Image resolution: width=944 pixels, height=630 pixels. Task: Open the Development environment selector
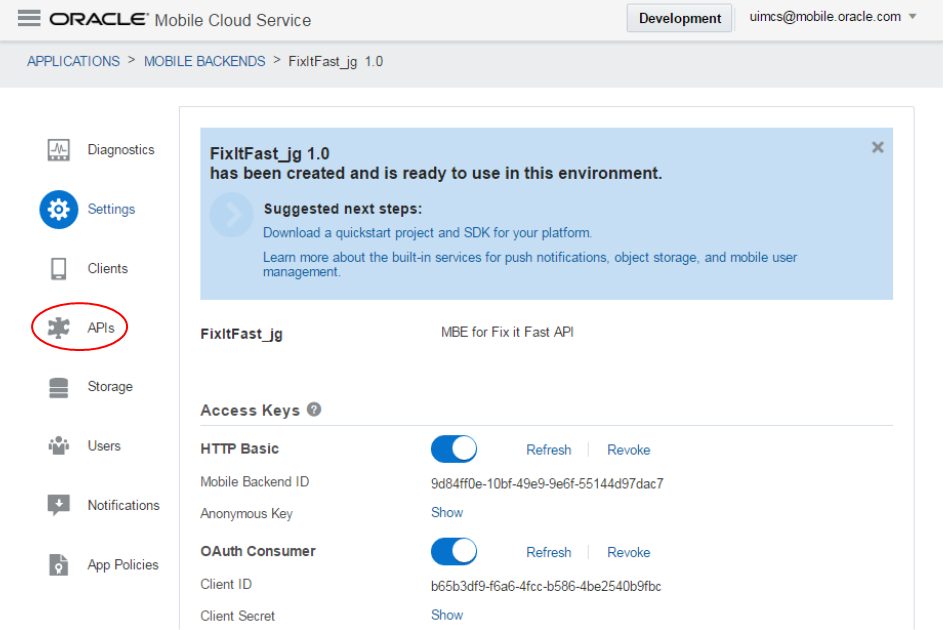680,18
